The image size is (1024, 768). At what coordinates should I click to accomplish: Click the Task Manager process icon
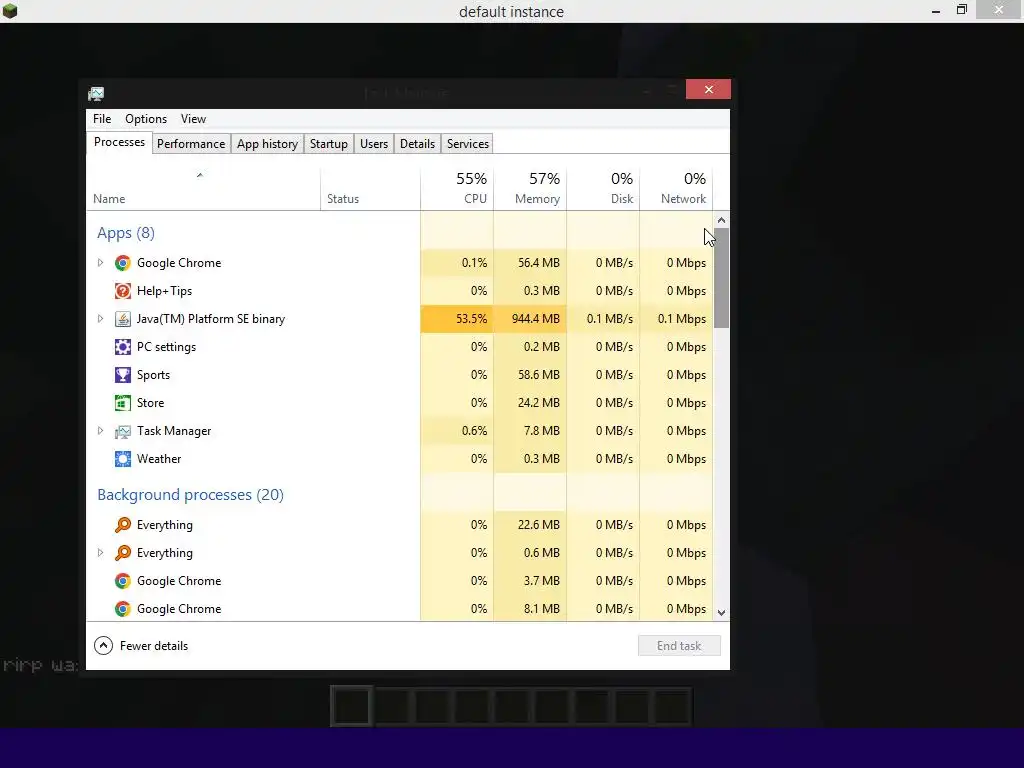(122, 432)
